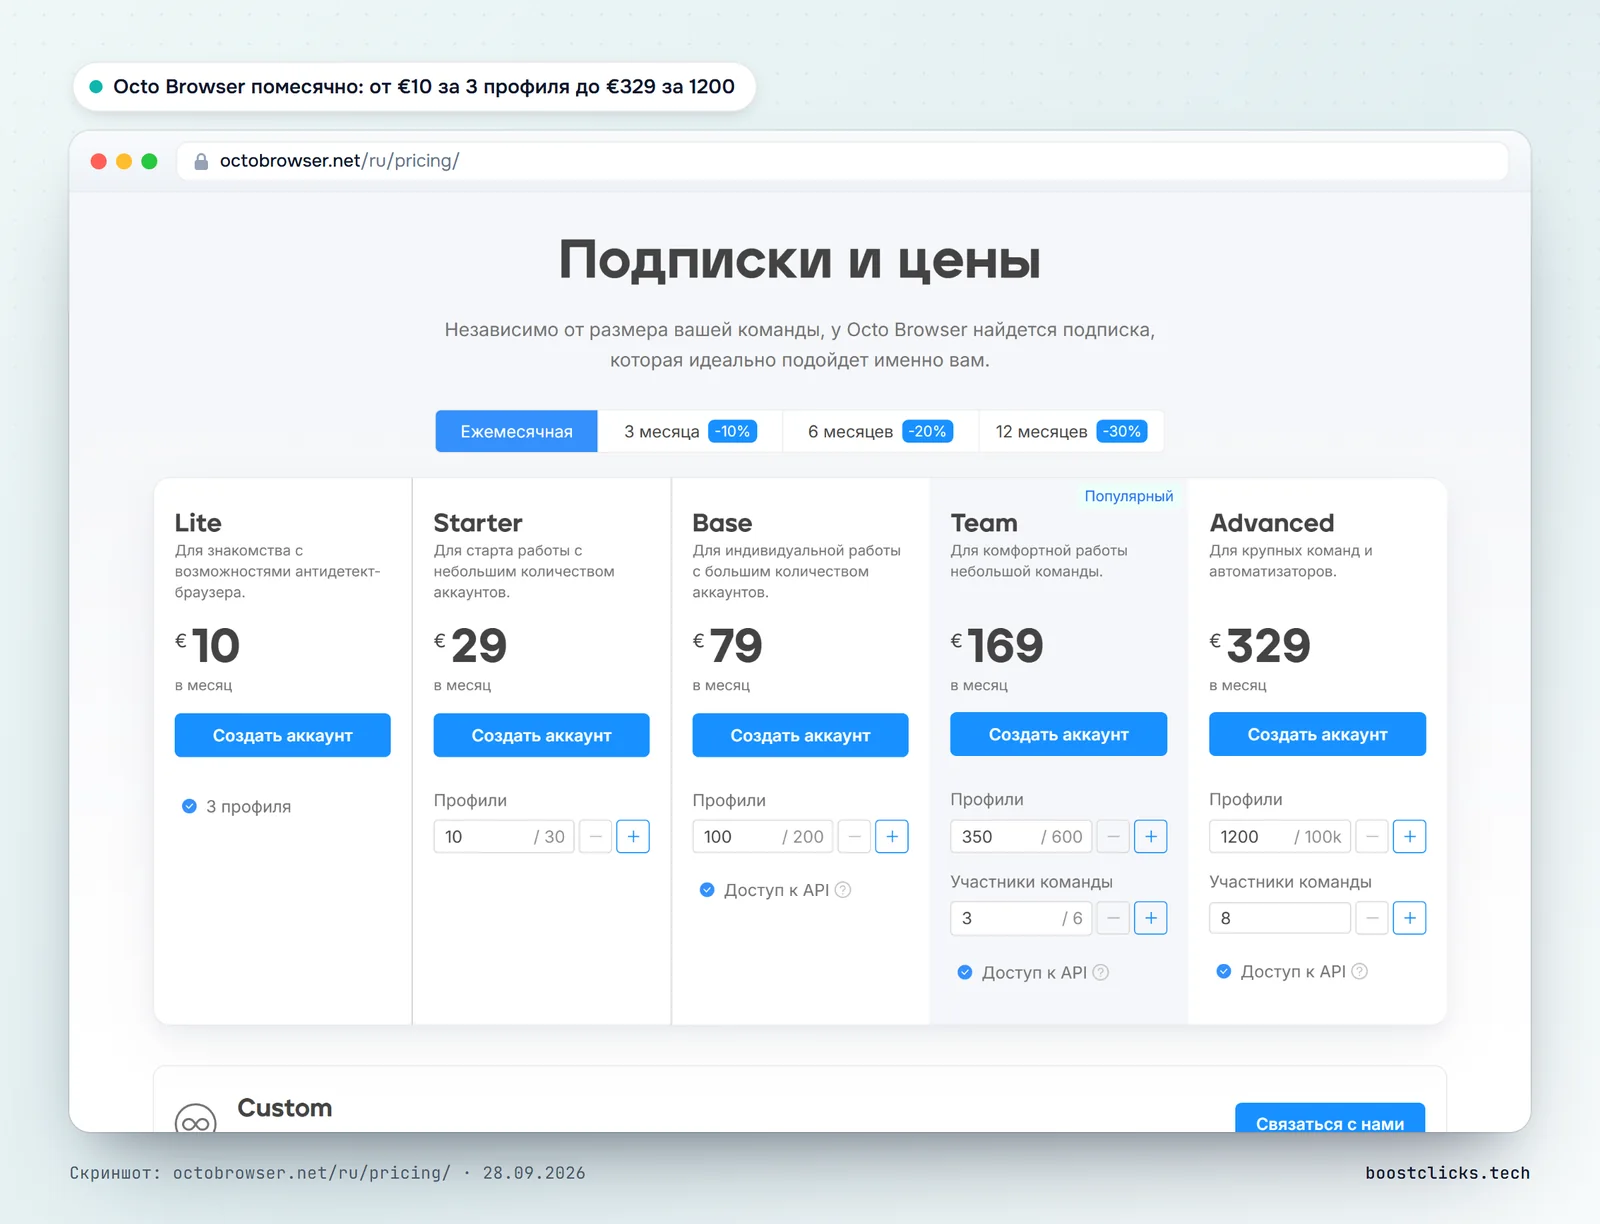Click the Team members input showing 3
The height and width of the screenshot is (1224, 1600).
coord(1022,918)
